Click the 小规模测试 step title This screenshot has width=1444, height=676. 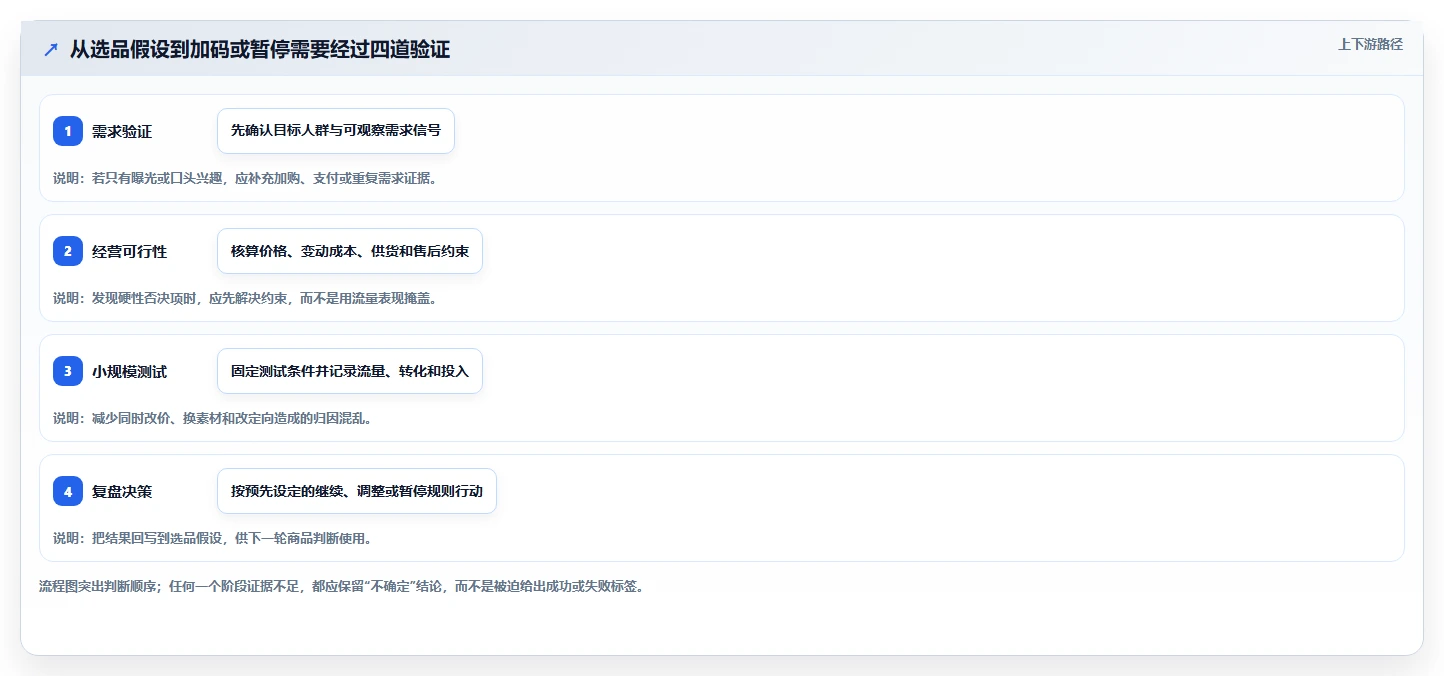coord(130,372)
